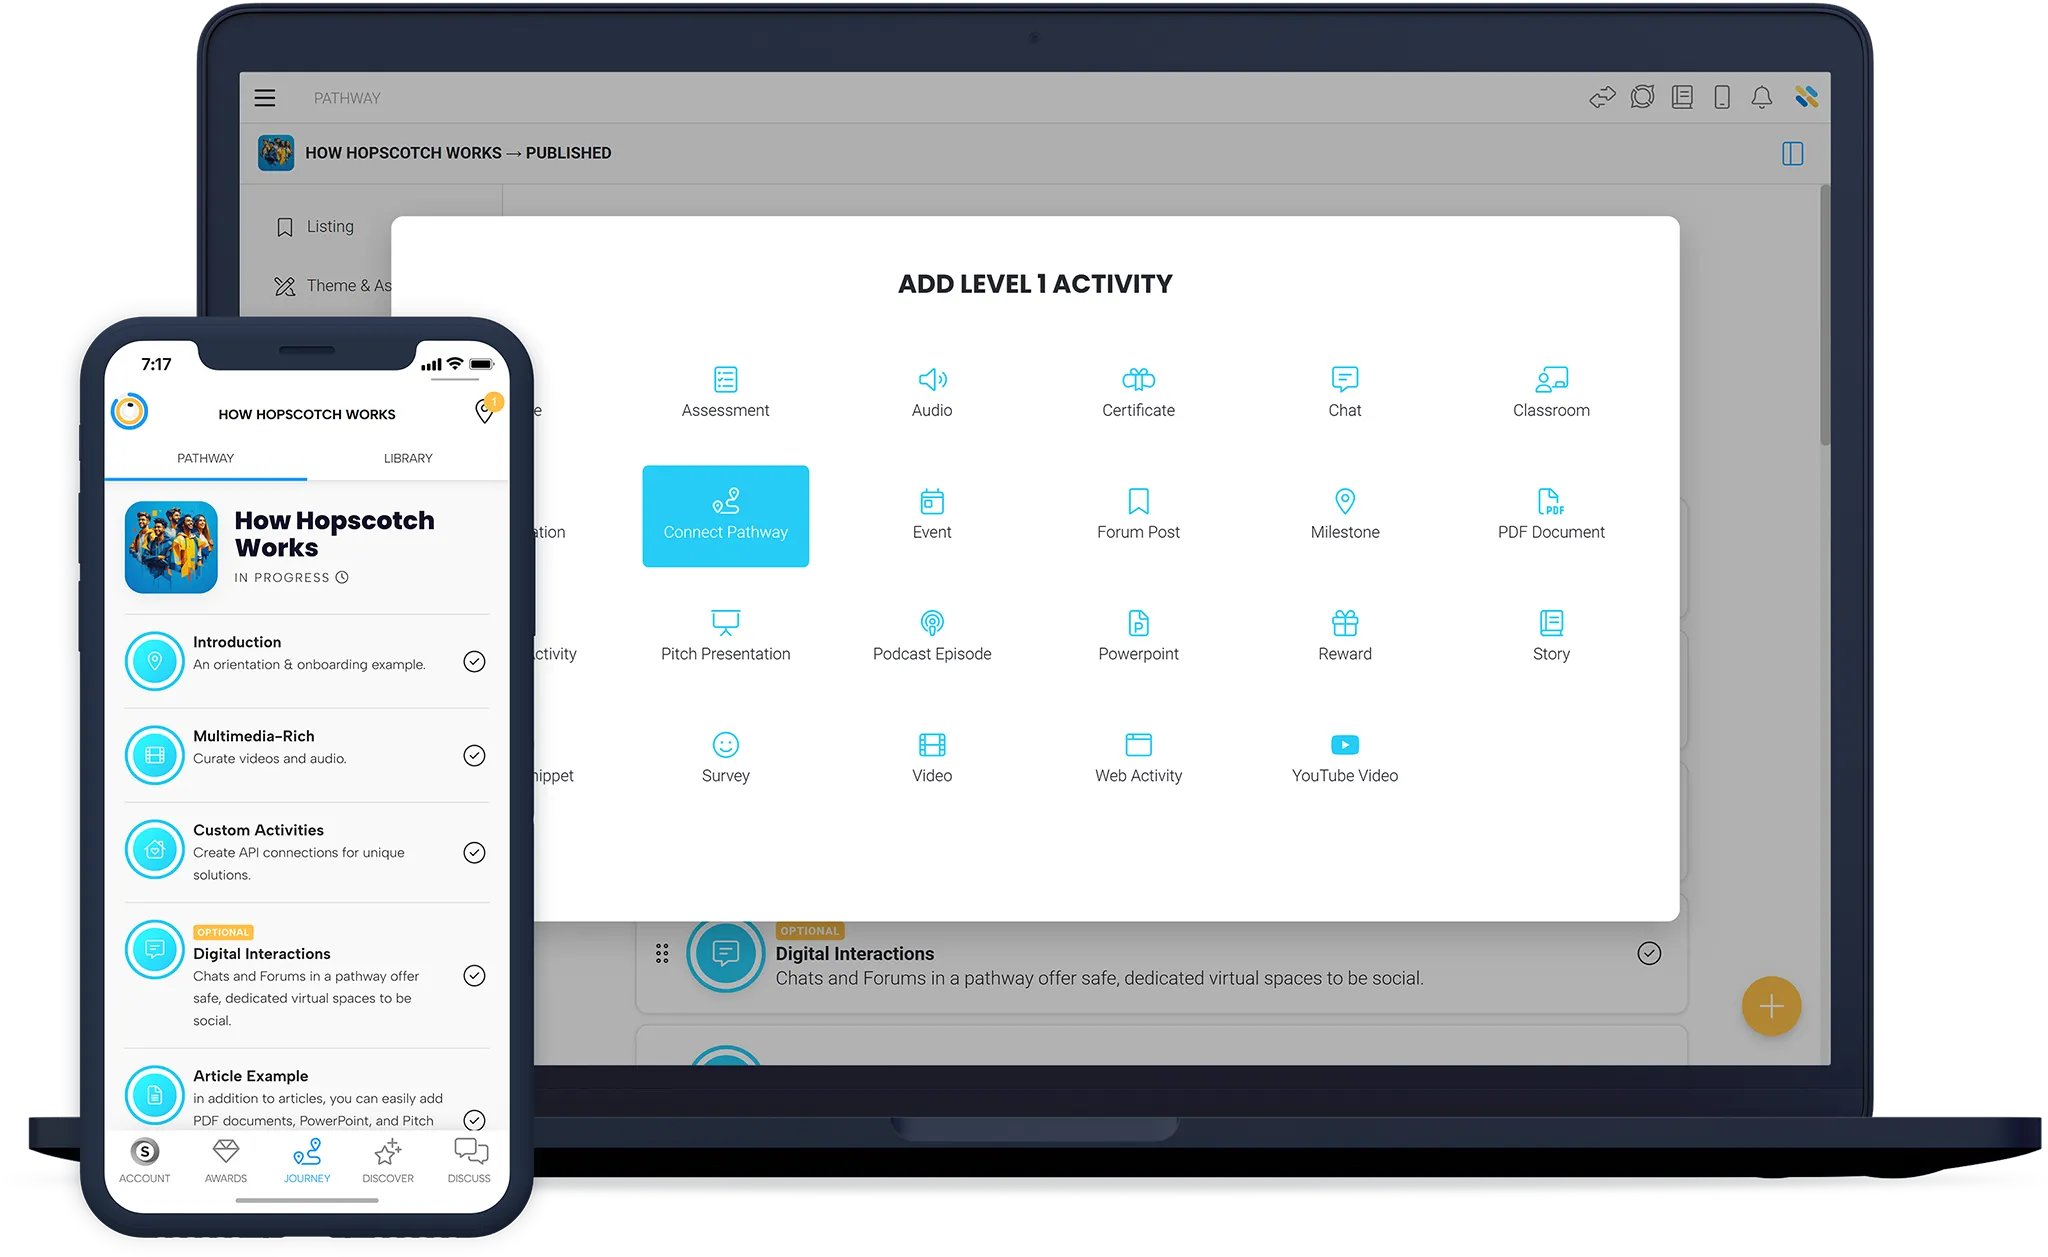Tap JOURNEY in the phone bottom bar

coord(307,1161)
